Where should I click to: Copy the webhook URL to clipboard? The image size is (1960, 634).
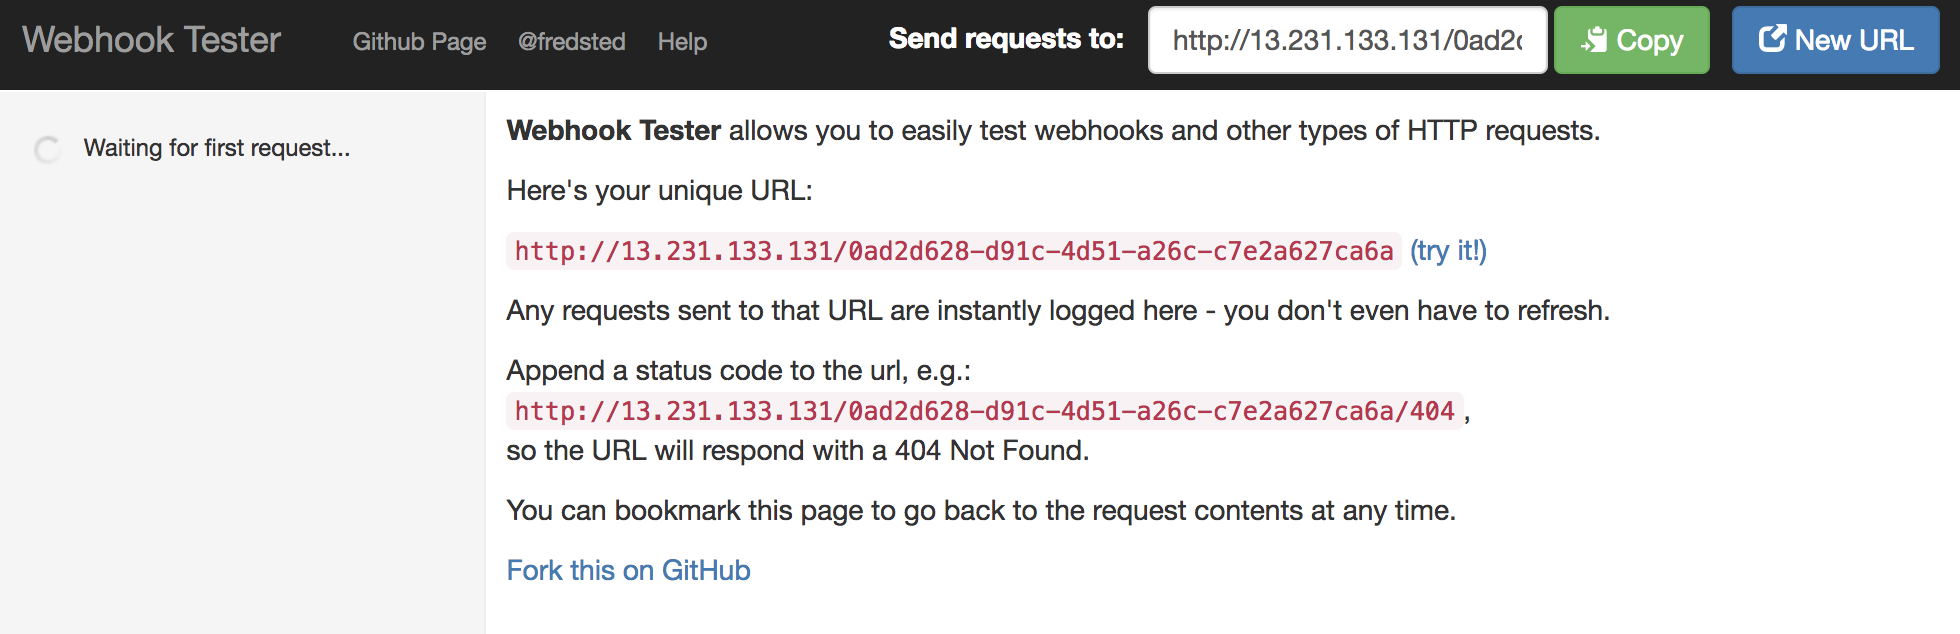tap(1631, 40)
